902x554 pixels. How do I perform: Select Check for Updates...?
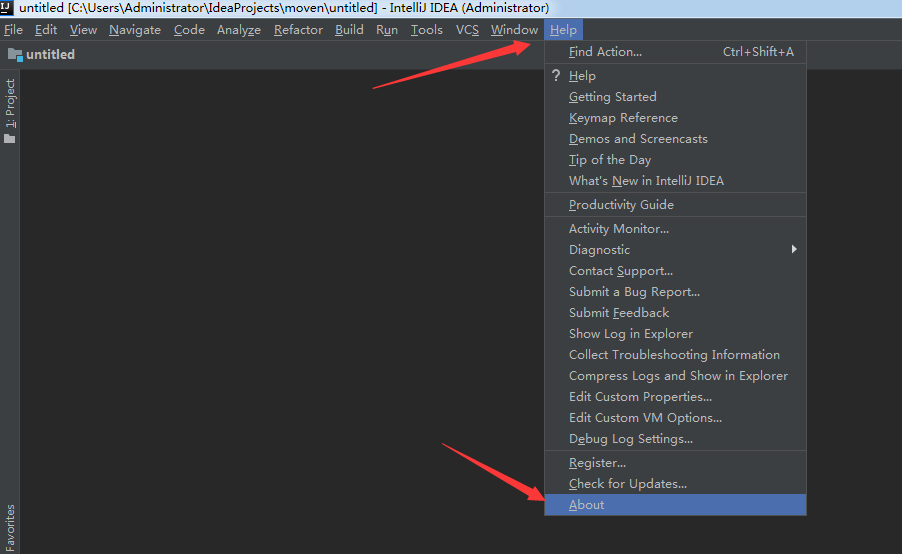(675, 484)
